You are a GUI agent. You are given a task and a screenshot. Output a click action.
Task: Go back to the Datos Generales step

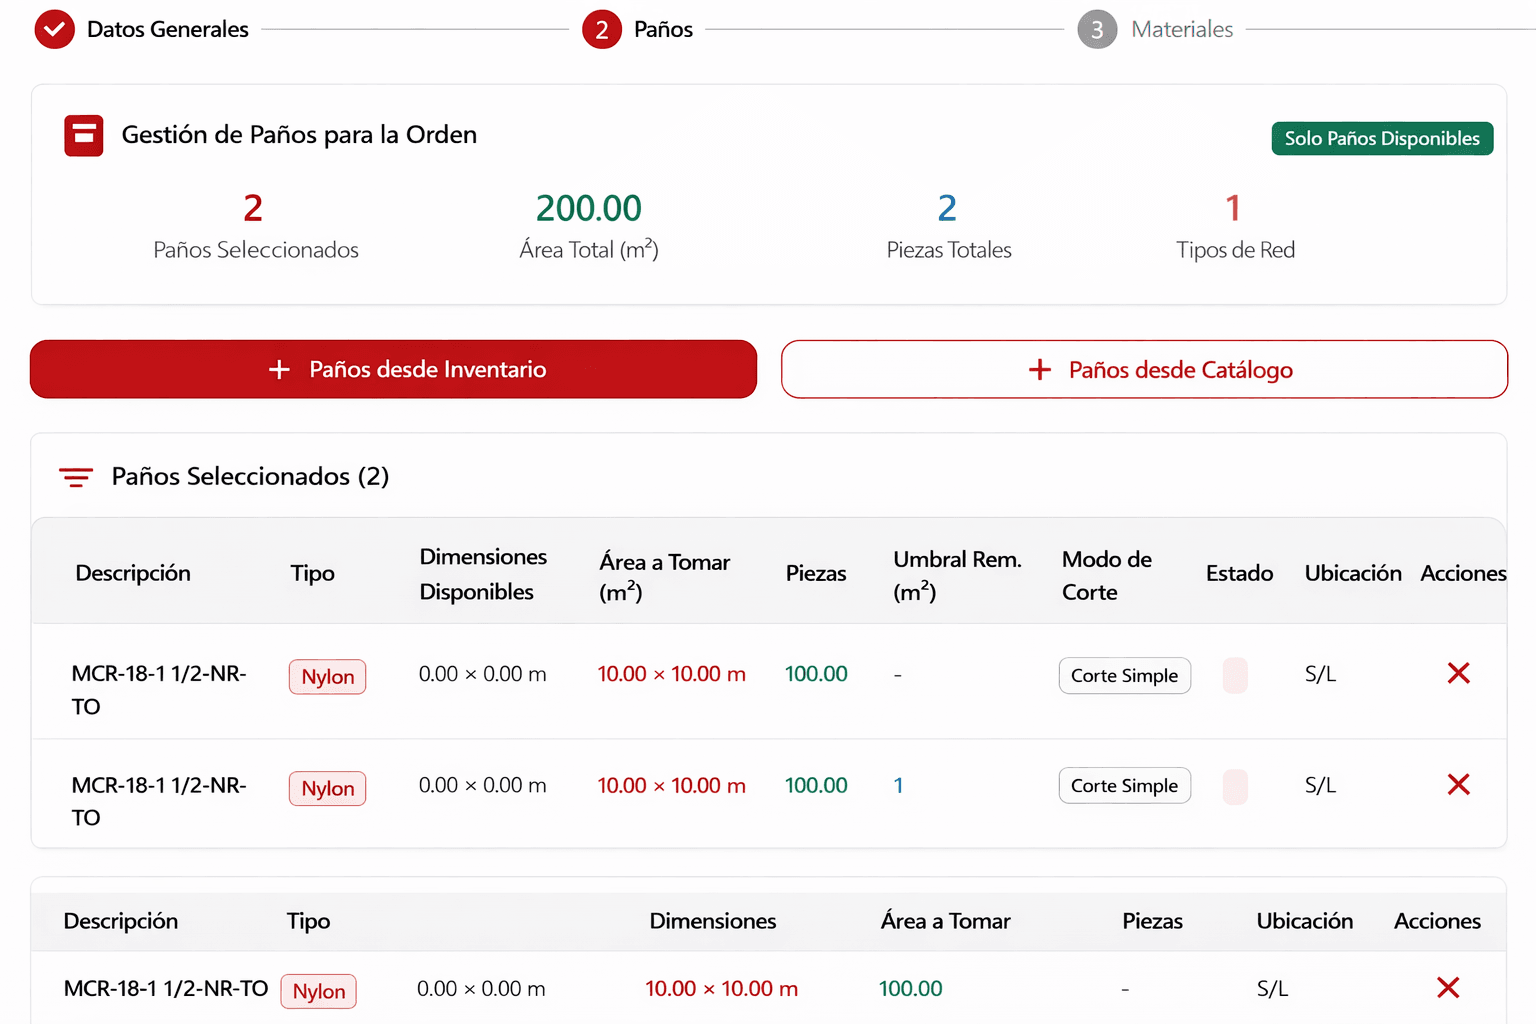coord(168,29)
